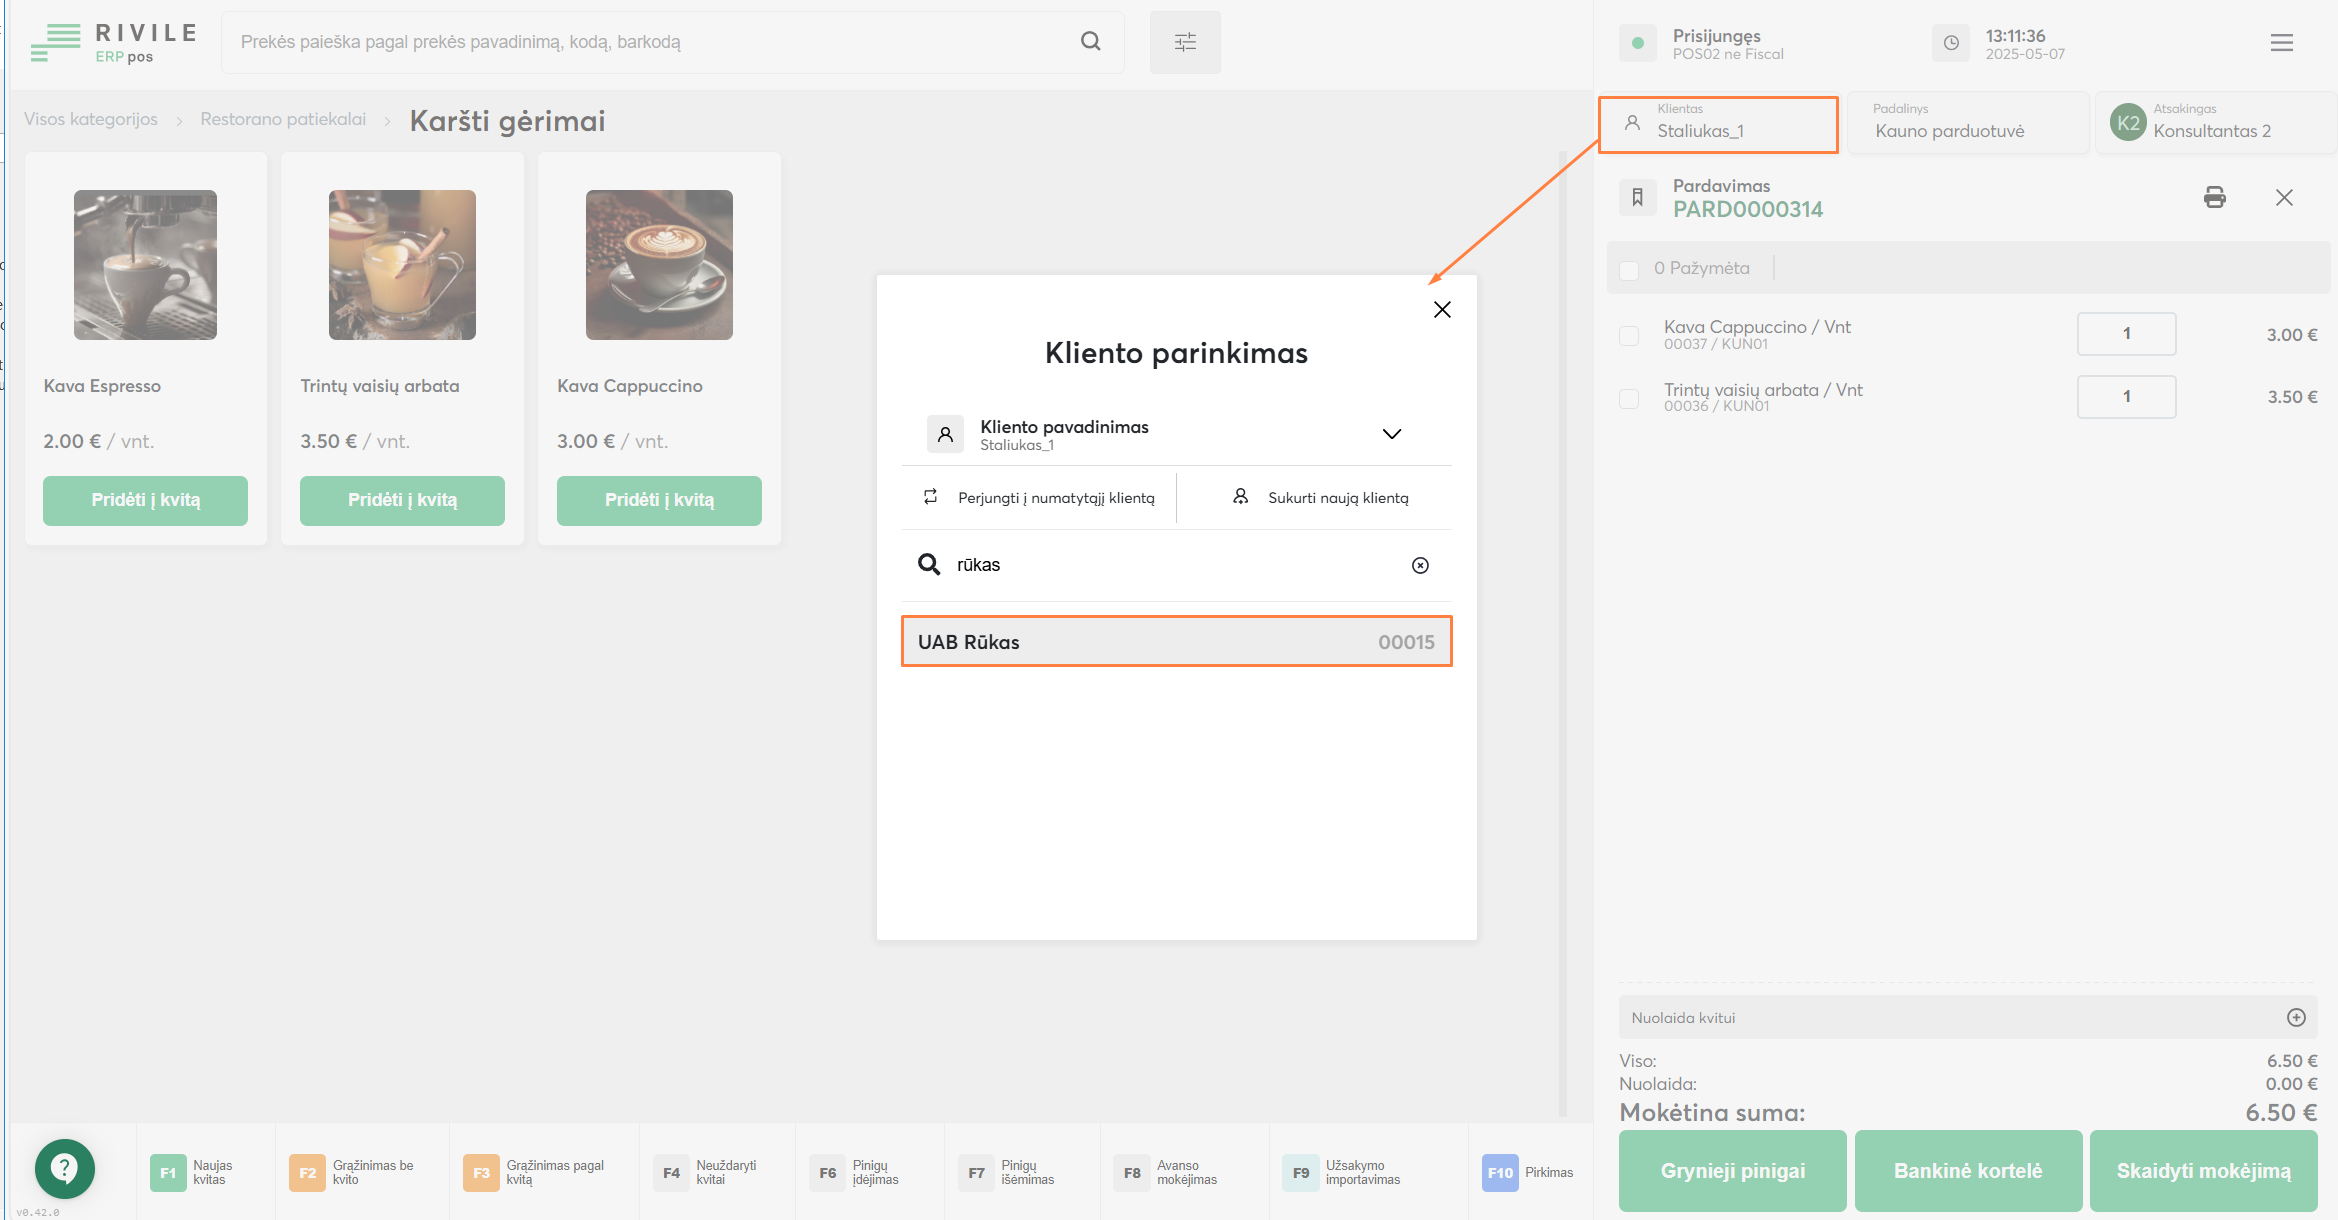Open the green help question mark

tap(65, 1167)
